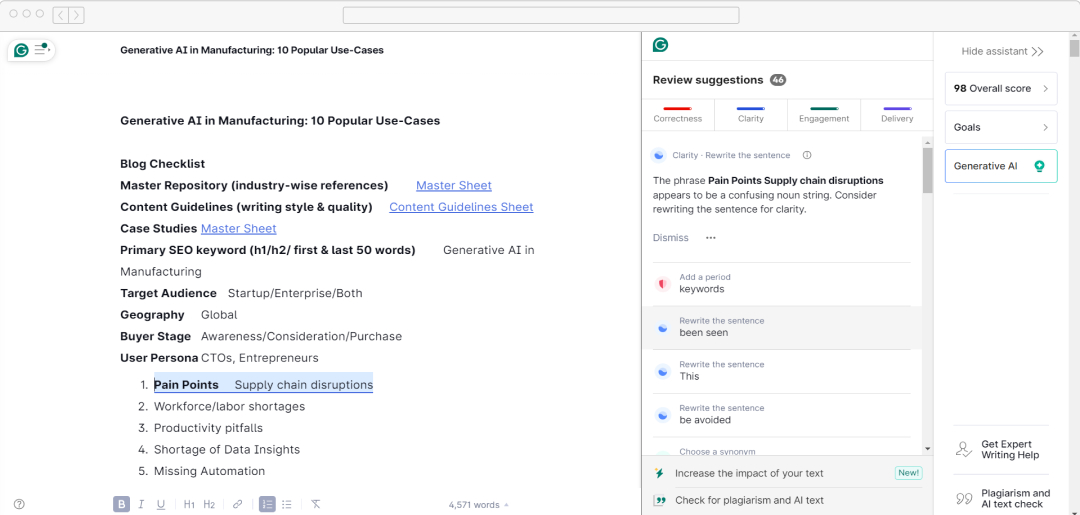Screen dimensions: 1080x515
Task: Click suggestions count badge 46
Action: [778, 80]
